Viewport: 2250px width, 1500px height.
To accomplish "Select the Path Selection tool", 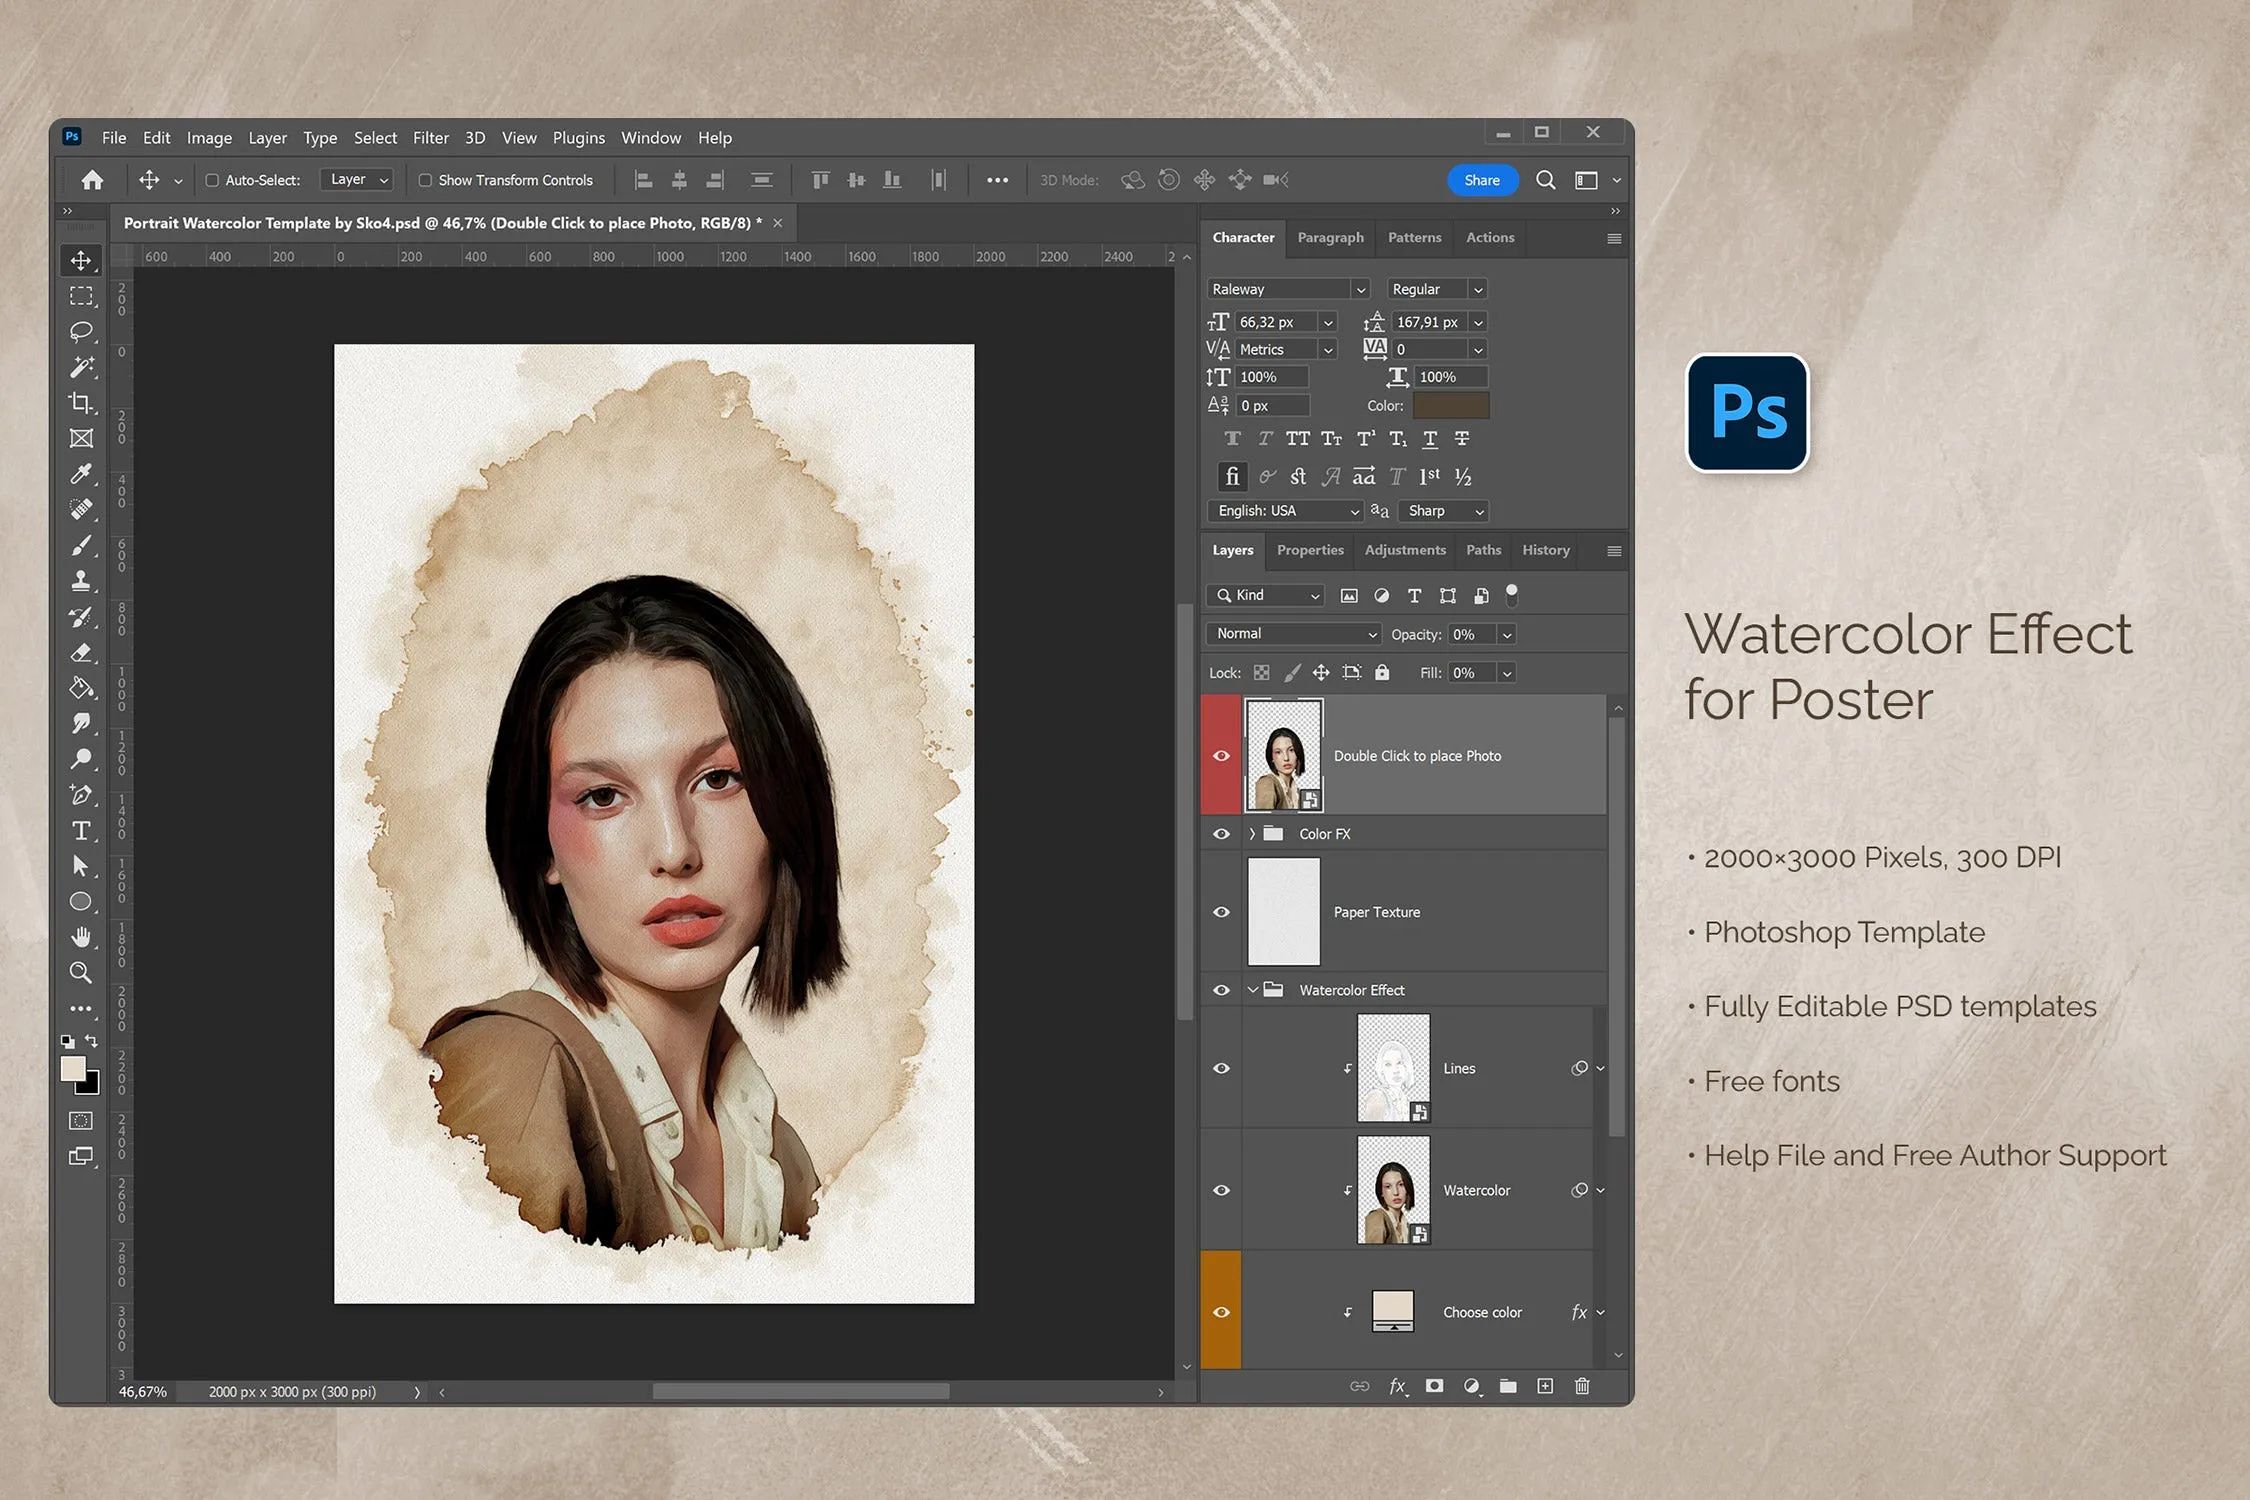I will pos(81,866).
